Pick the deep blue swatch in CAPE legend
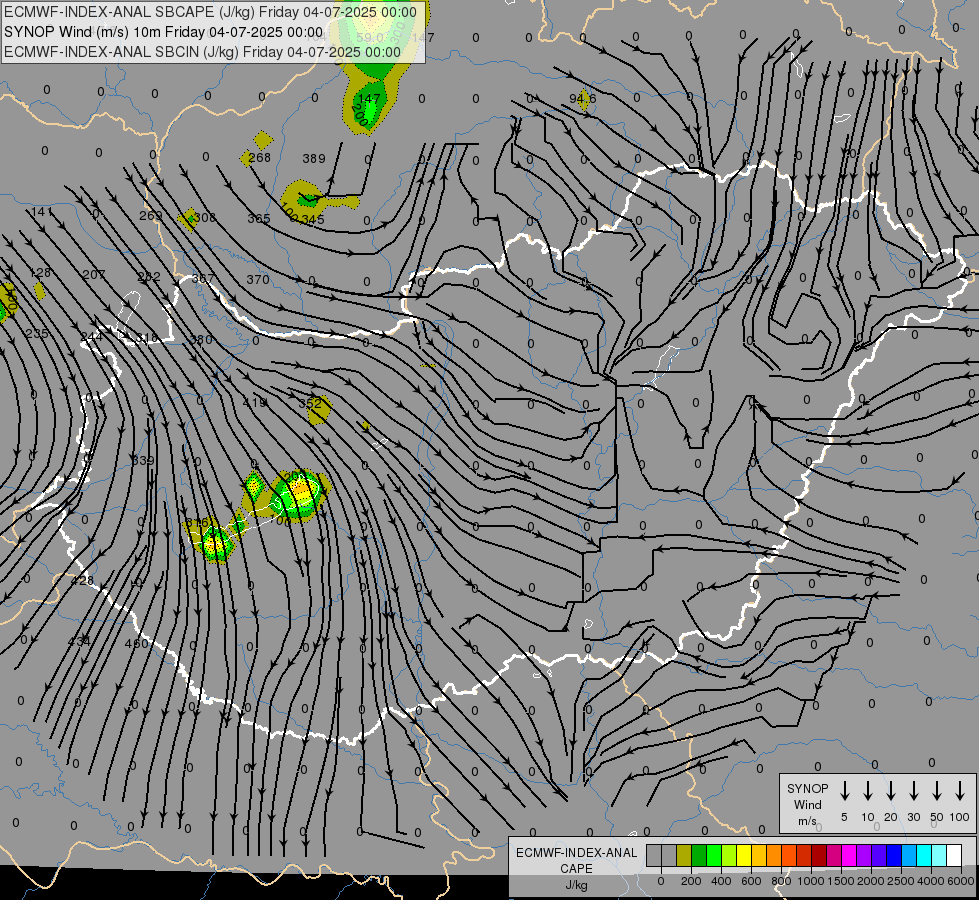 click(894, 856)
